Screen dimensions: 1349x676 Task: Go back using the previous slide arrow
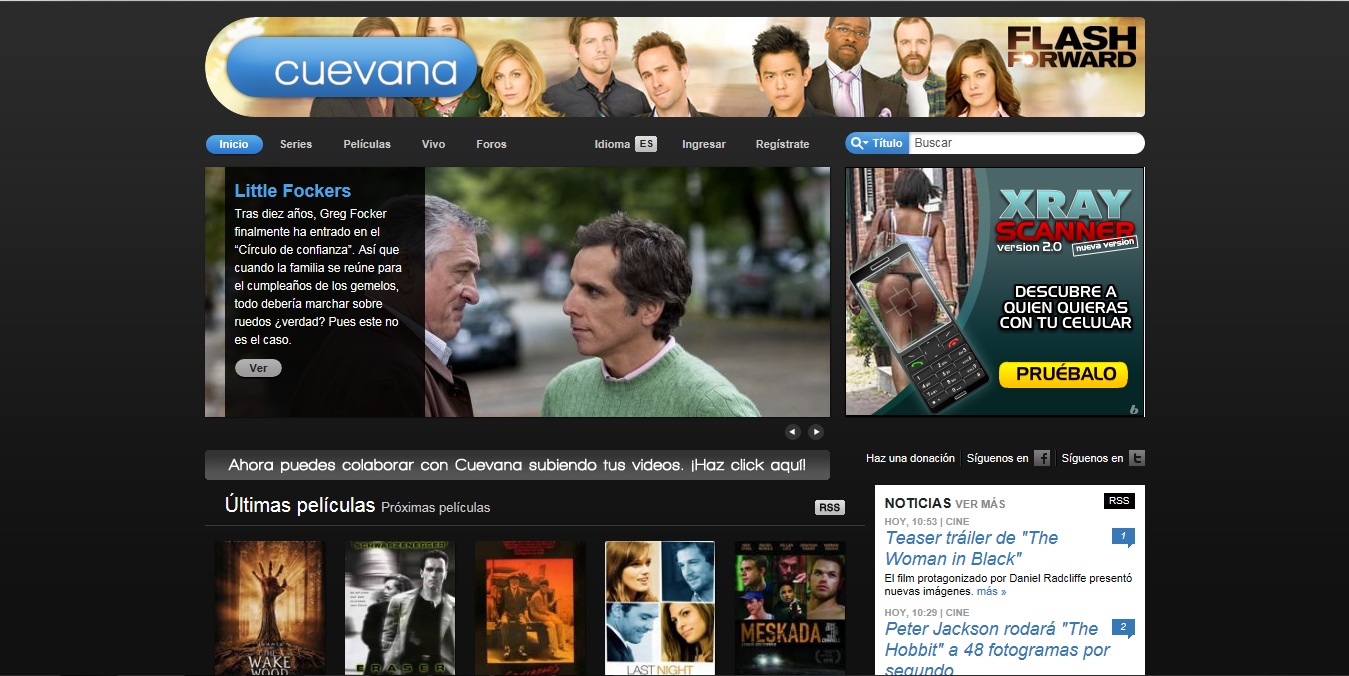tap(793, 431)
